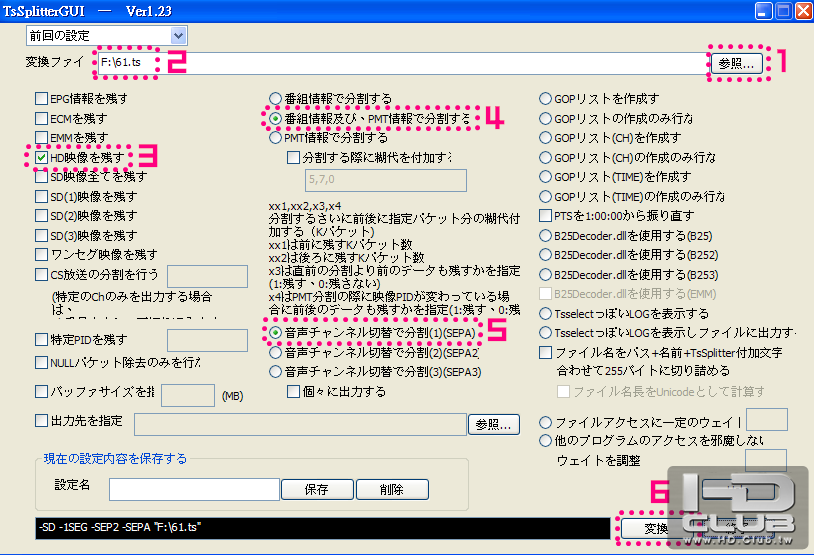Select GOPリスト(CH)の作成のみ行う radio

(x=545, y=157)
